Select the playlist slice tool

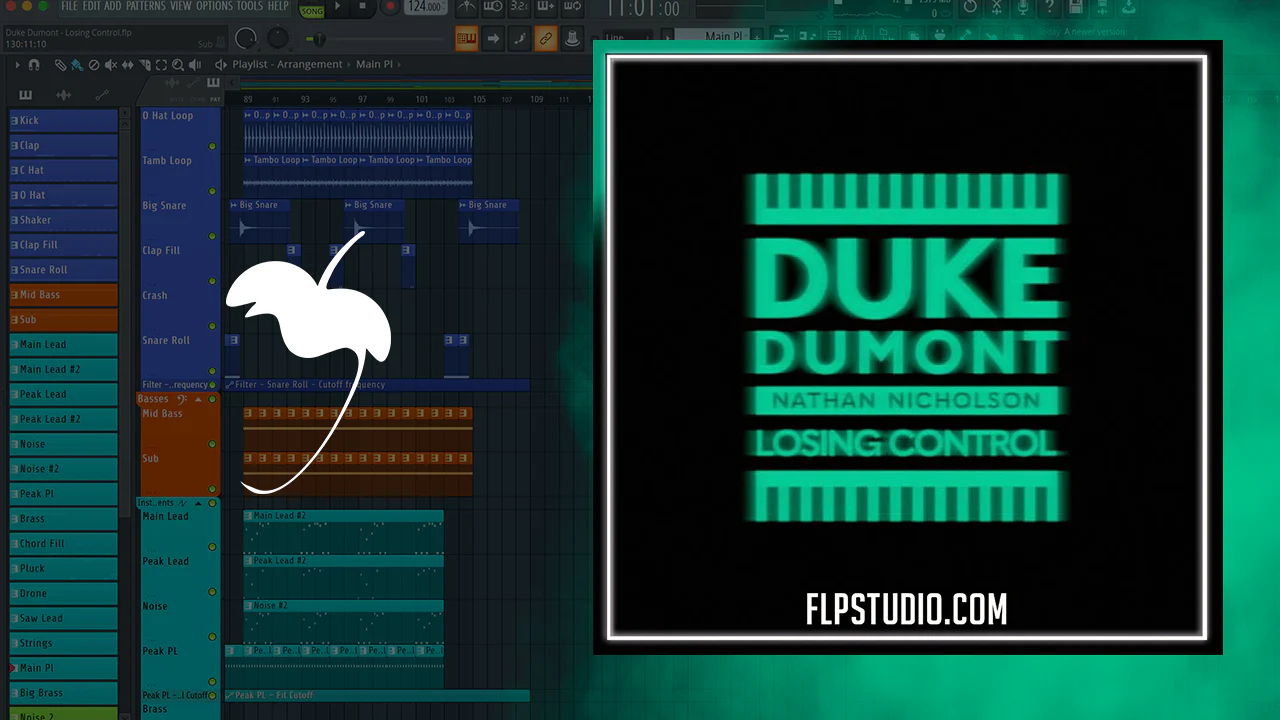[x=145, y=65]
